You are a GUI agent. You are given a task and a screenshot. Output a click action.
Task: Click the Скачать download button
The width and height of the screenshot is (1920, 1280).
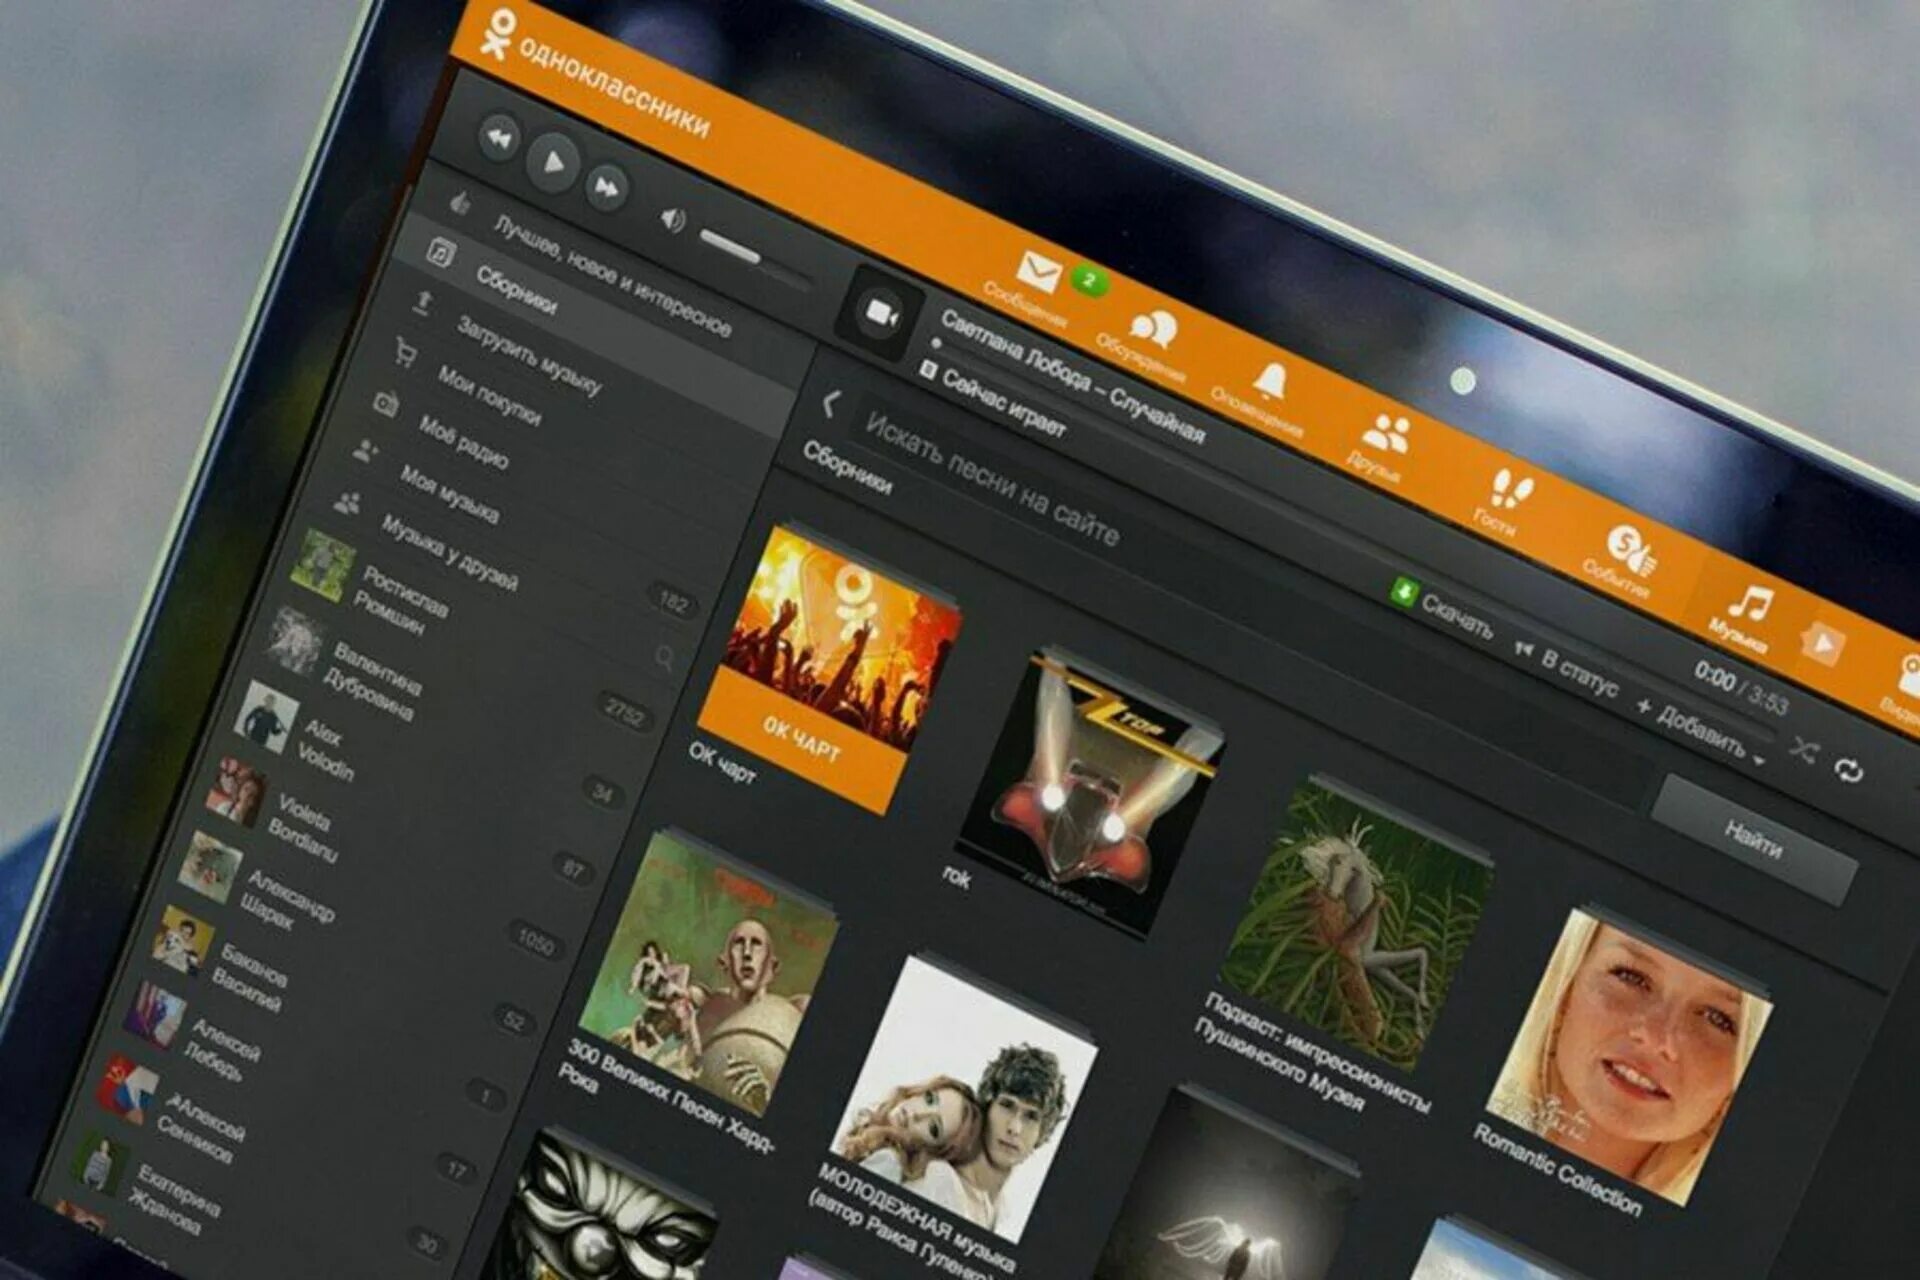pos(1442,609)
